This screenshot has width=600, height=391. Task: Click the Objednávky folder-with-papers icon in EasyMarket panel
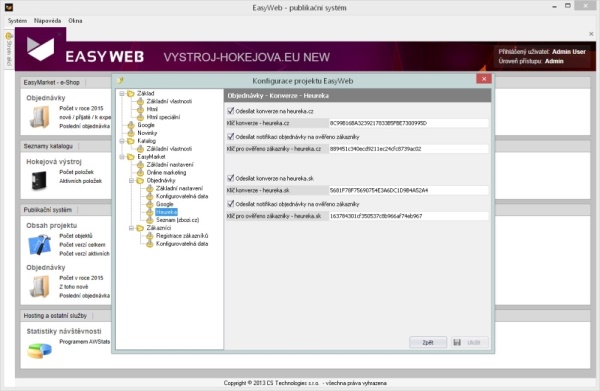point(39,117)
